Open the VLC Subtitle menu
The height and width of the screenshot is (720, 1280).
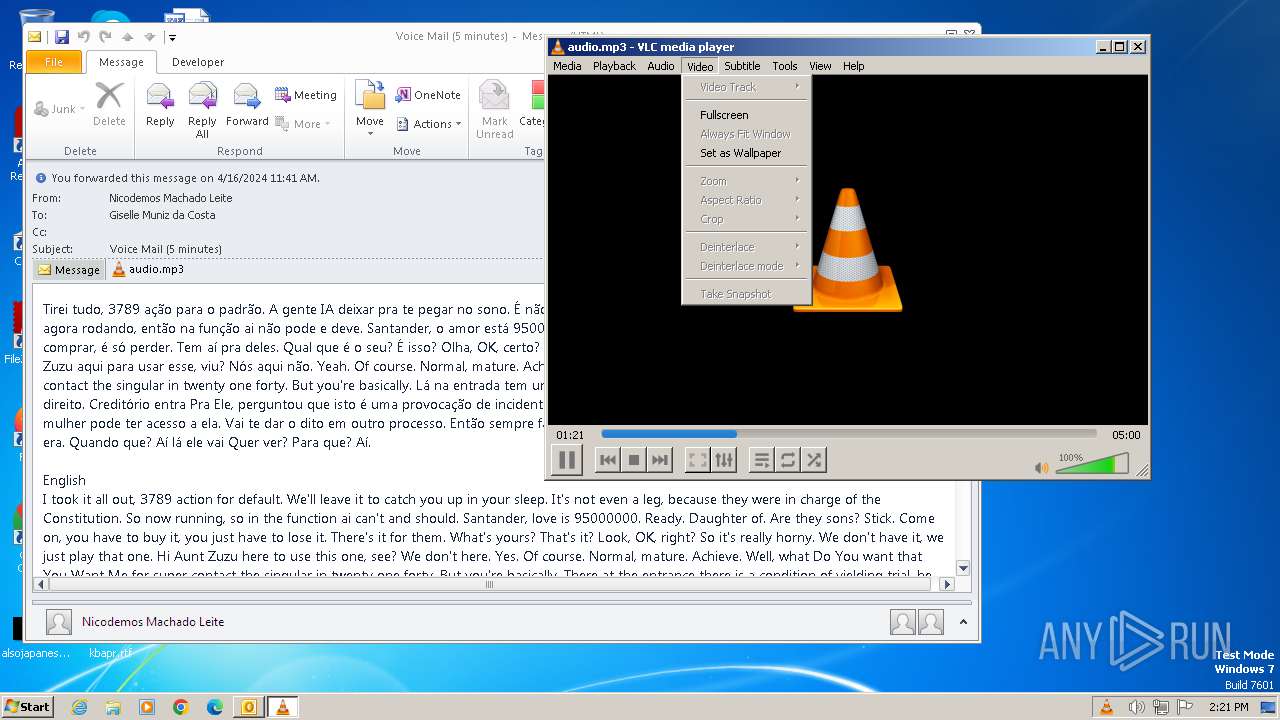742,66
